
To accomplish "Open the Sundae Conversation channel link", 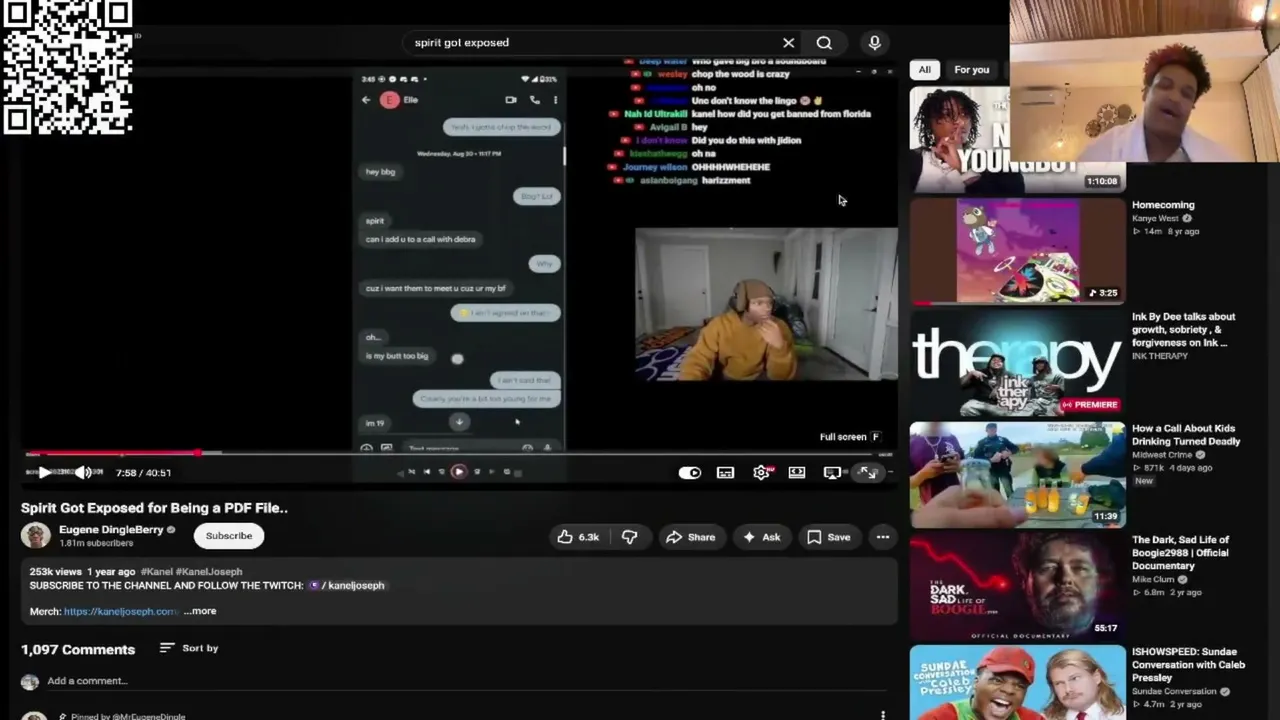I will [1174, 691].
